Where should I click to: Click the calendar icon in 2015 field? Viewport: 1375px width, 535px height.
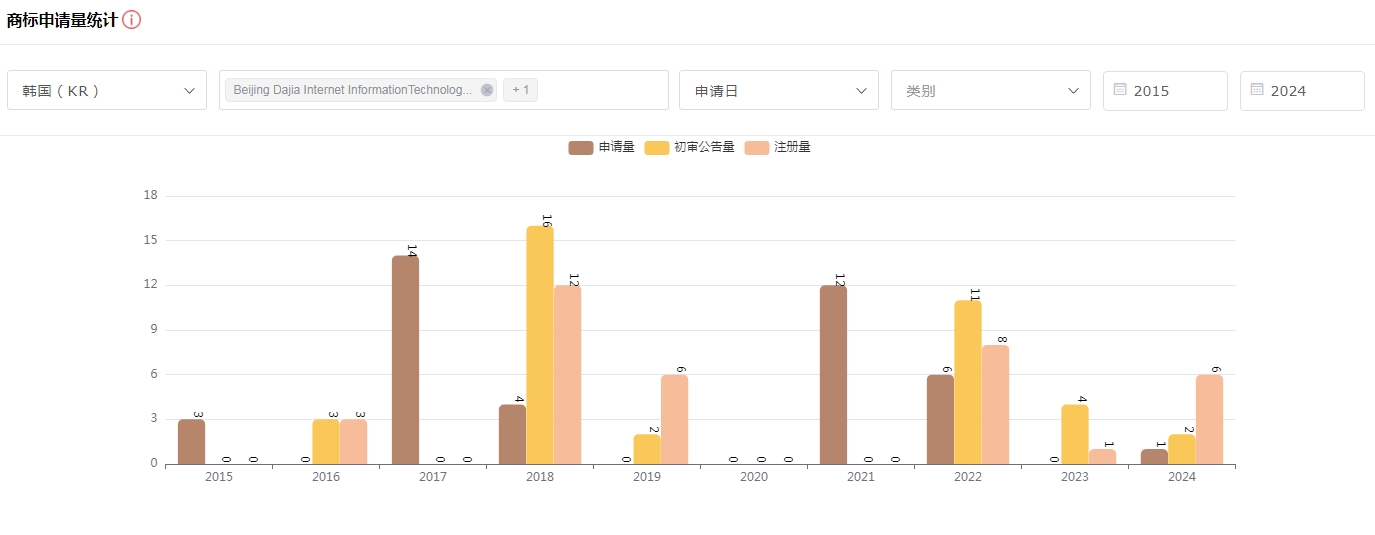tap(1120, 89)
